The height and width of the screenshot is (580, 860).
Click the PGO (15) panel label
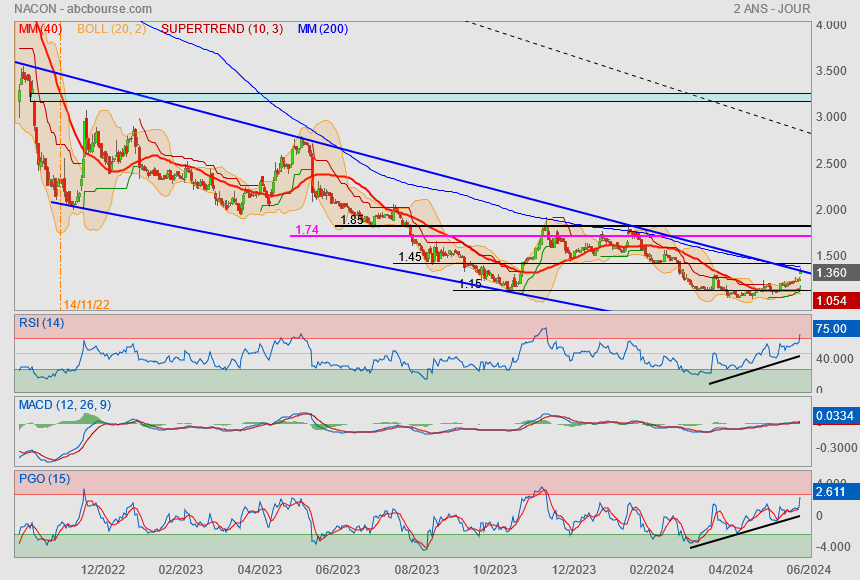pyautogui.click(x=44, y=478)
